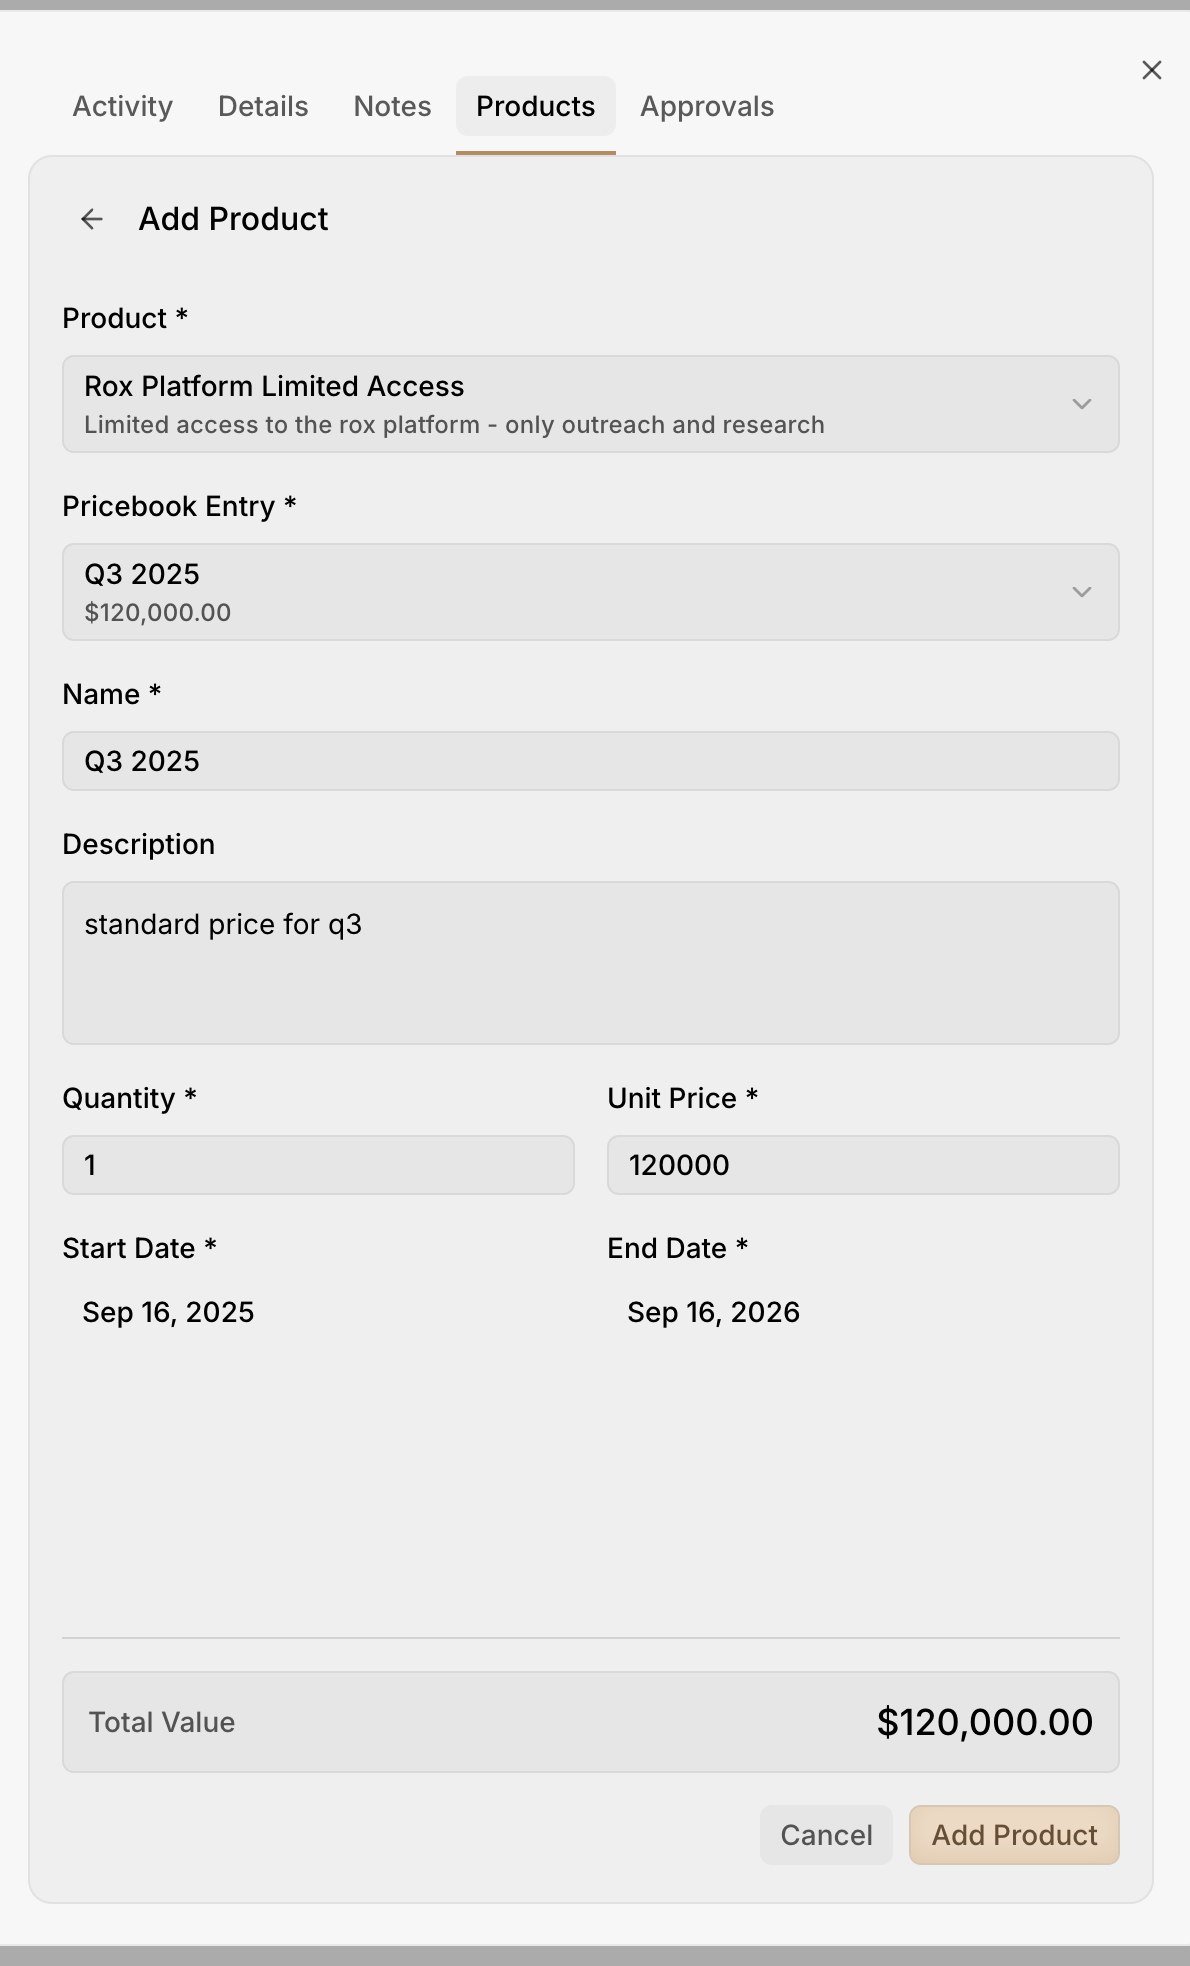Focus the Description text area
The height and width of the screenshot is (1966, 1190).
pos(590,962)
